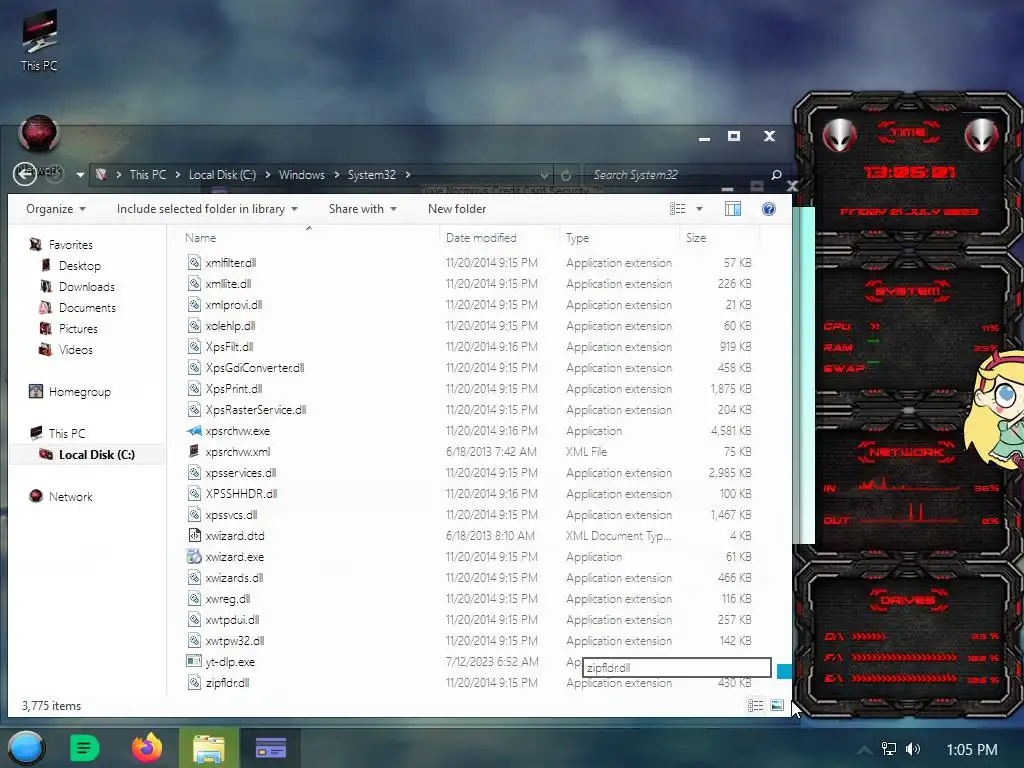
Task: Sort by the Size column header
Action: click(x=696, y=238)
